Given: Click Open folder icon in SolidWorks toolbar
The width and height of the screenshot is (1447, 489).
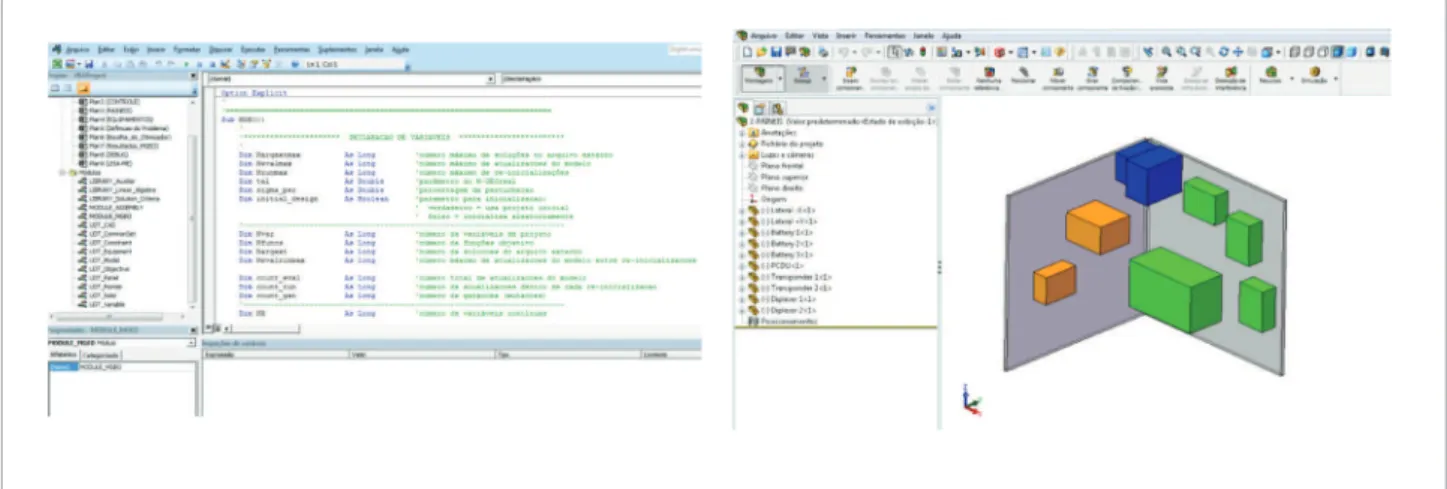Looking at the screenshot, I should 762,51.
